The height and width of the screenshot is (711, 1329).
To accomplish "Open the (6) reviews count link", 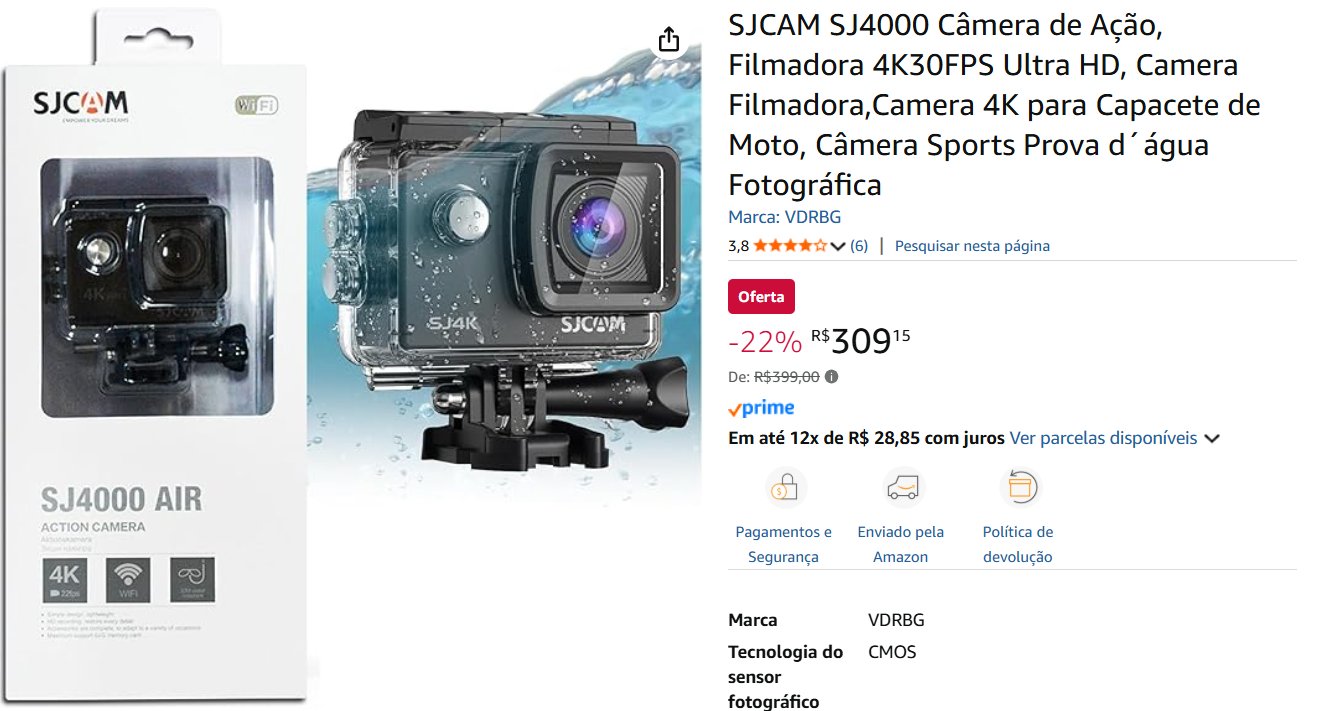I will (859, 246).
